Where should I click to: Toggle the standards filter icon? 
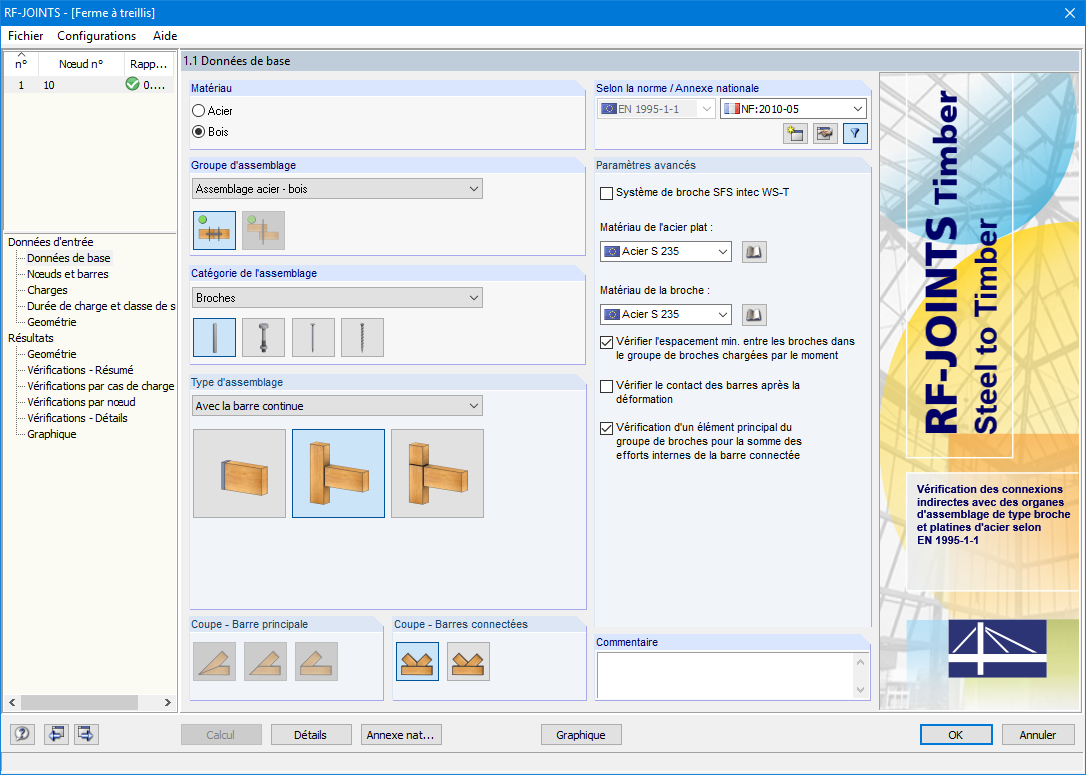[855, 134]
